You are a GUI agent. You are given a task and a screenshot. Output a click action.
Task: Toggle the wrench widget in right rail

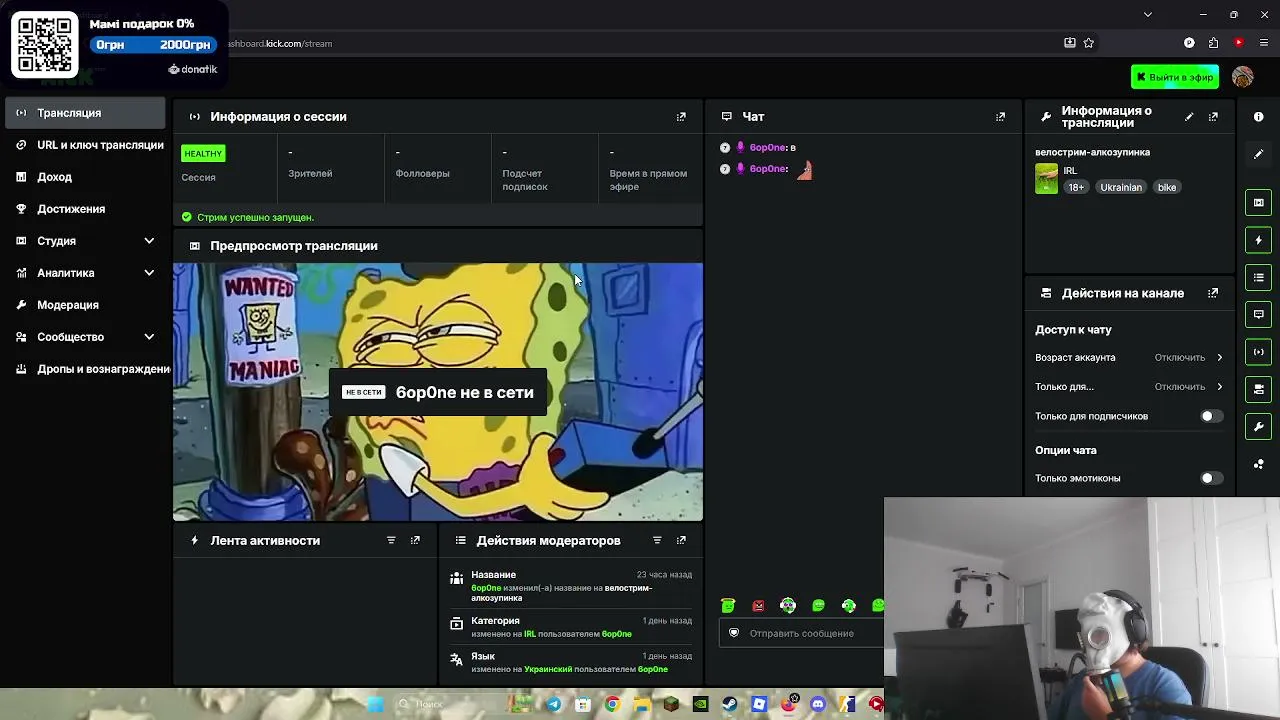[x=1258, y=427]
